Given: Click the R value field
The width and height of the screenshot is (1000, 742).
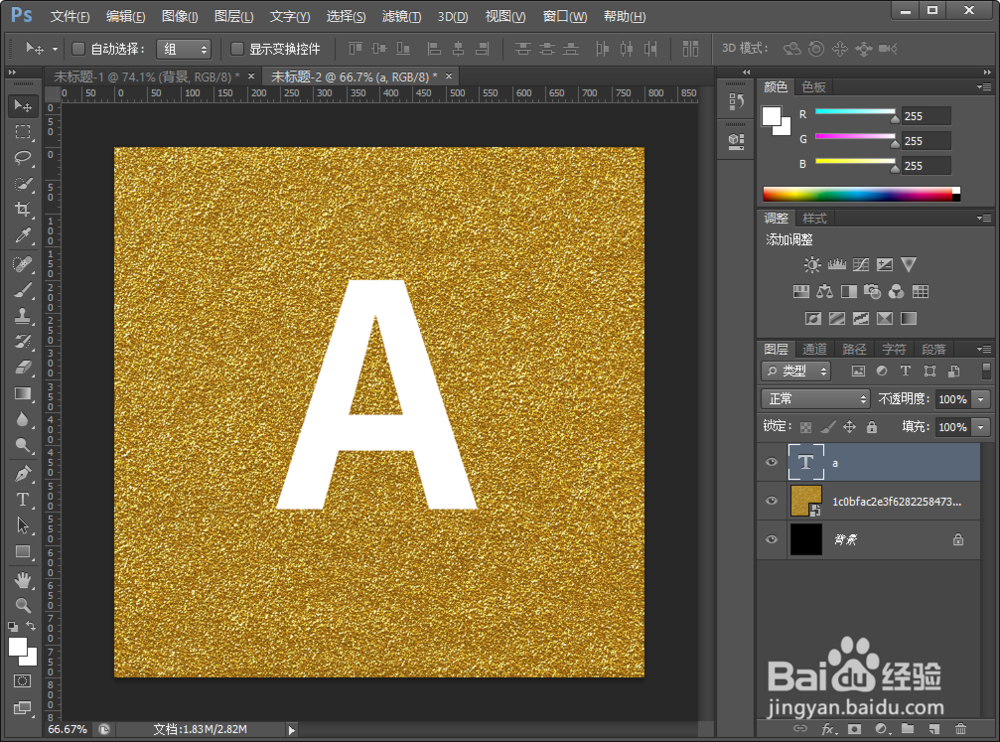Looking at the screenshot, I should (x=925, y=116).
